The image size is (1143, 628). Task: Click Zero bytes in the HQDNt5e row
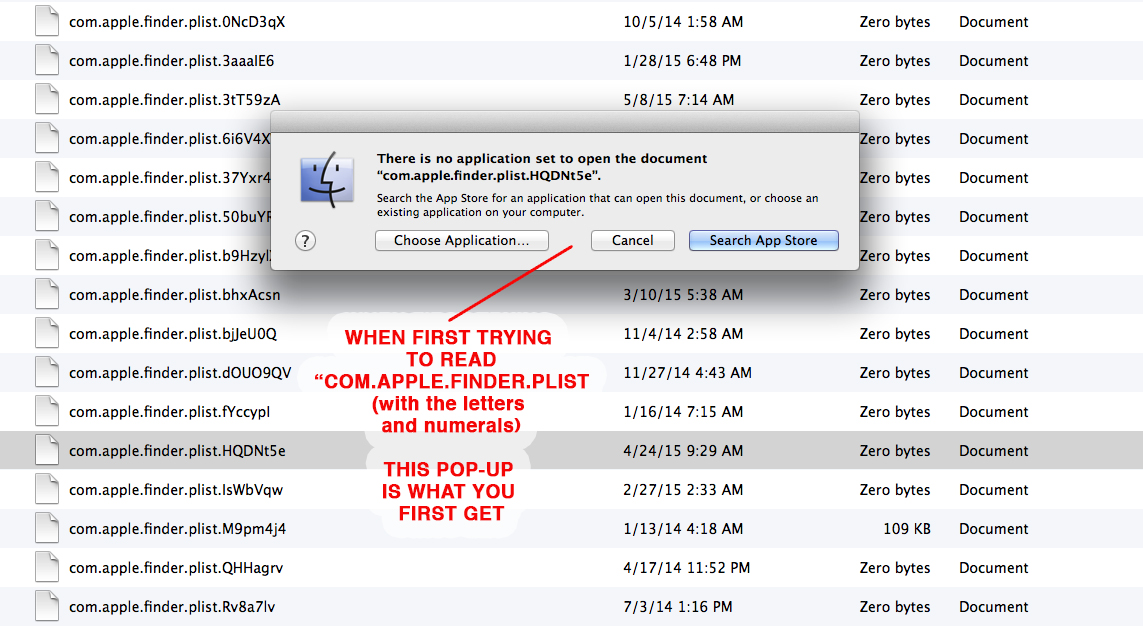click(x=894, y=452)
